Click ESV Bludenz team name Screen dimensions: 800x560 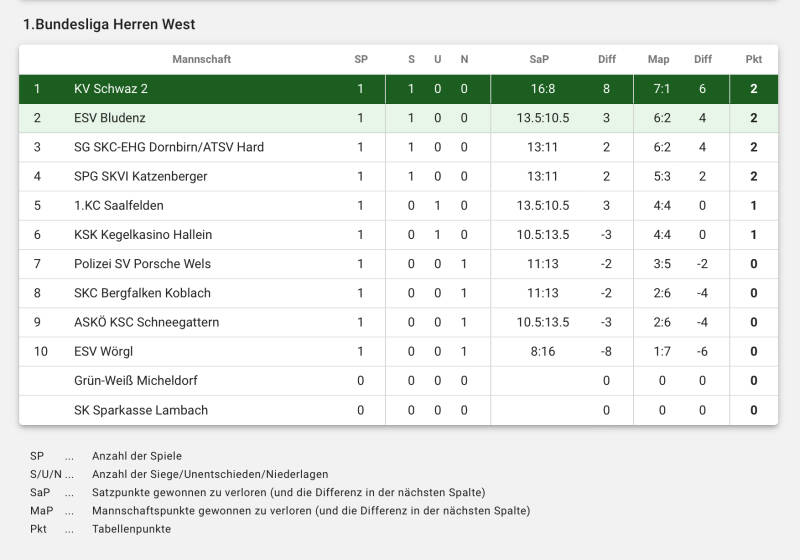tap(110, 118)
